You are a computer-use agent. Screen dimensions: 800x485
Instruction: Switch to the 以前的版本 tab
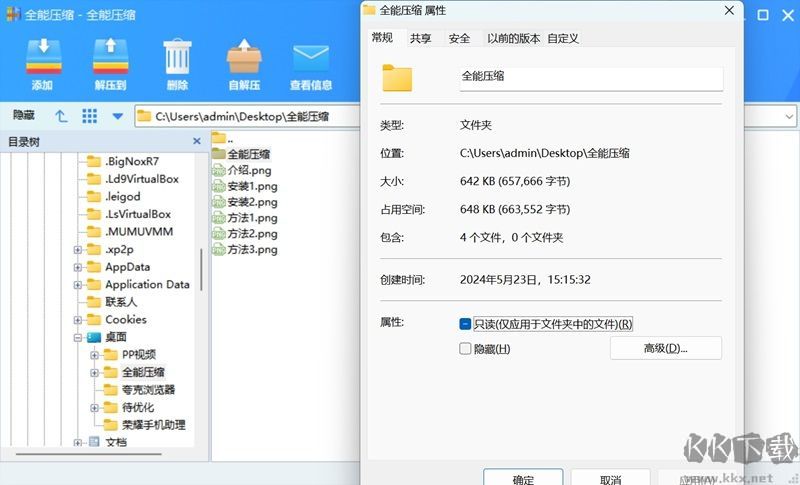513,38
